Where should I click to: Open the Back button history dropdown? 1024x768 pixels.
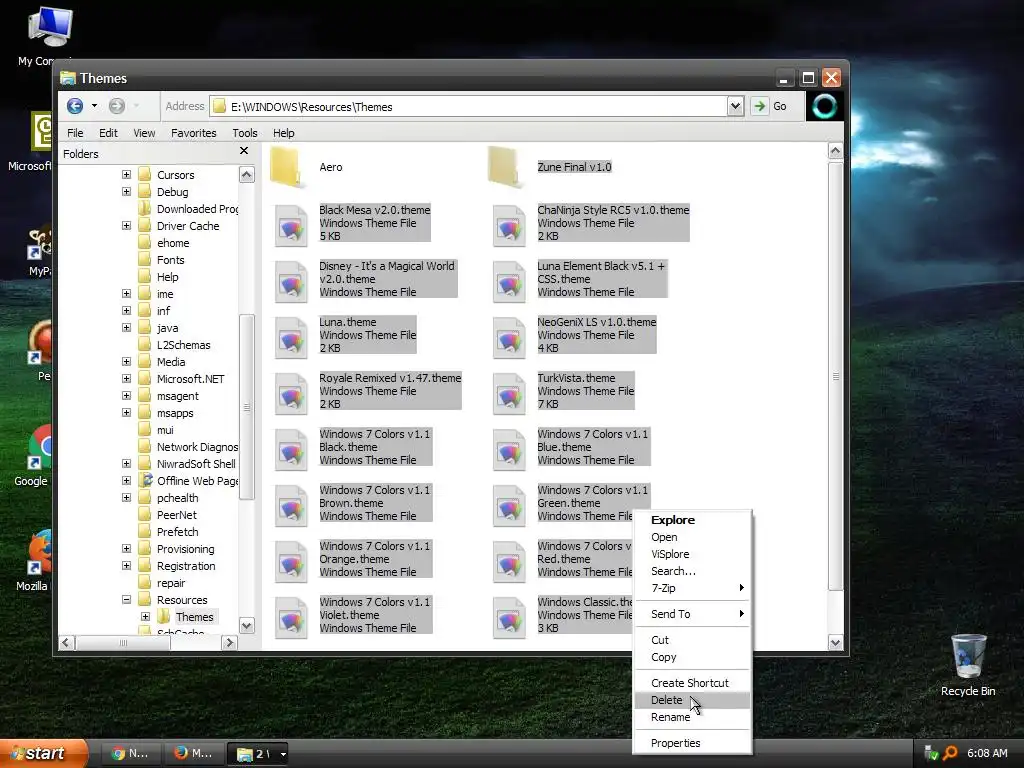click(x=94, y=106)
